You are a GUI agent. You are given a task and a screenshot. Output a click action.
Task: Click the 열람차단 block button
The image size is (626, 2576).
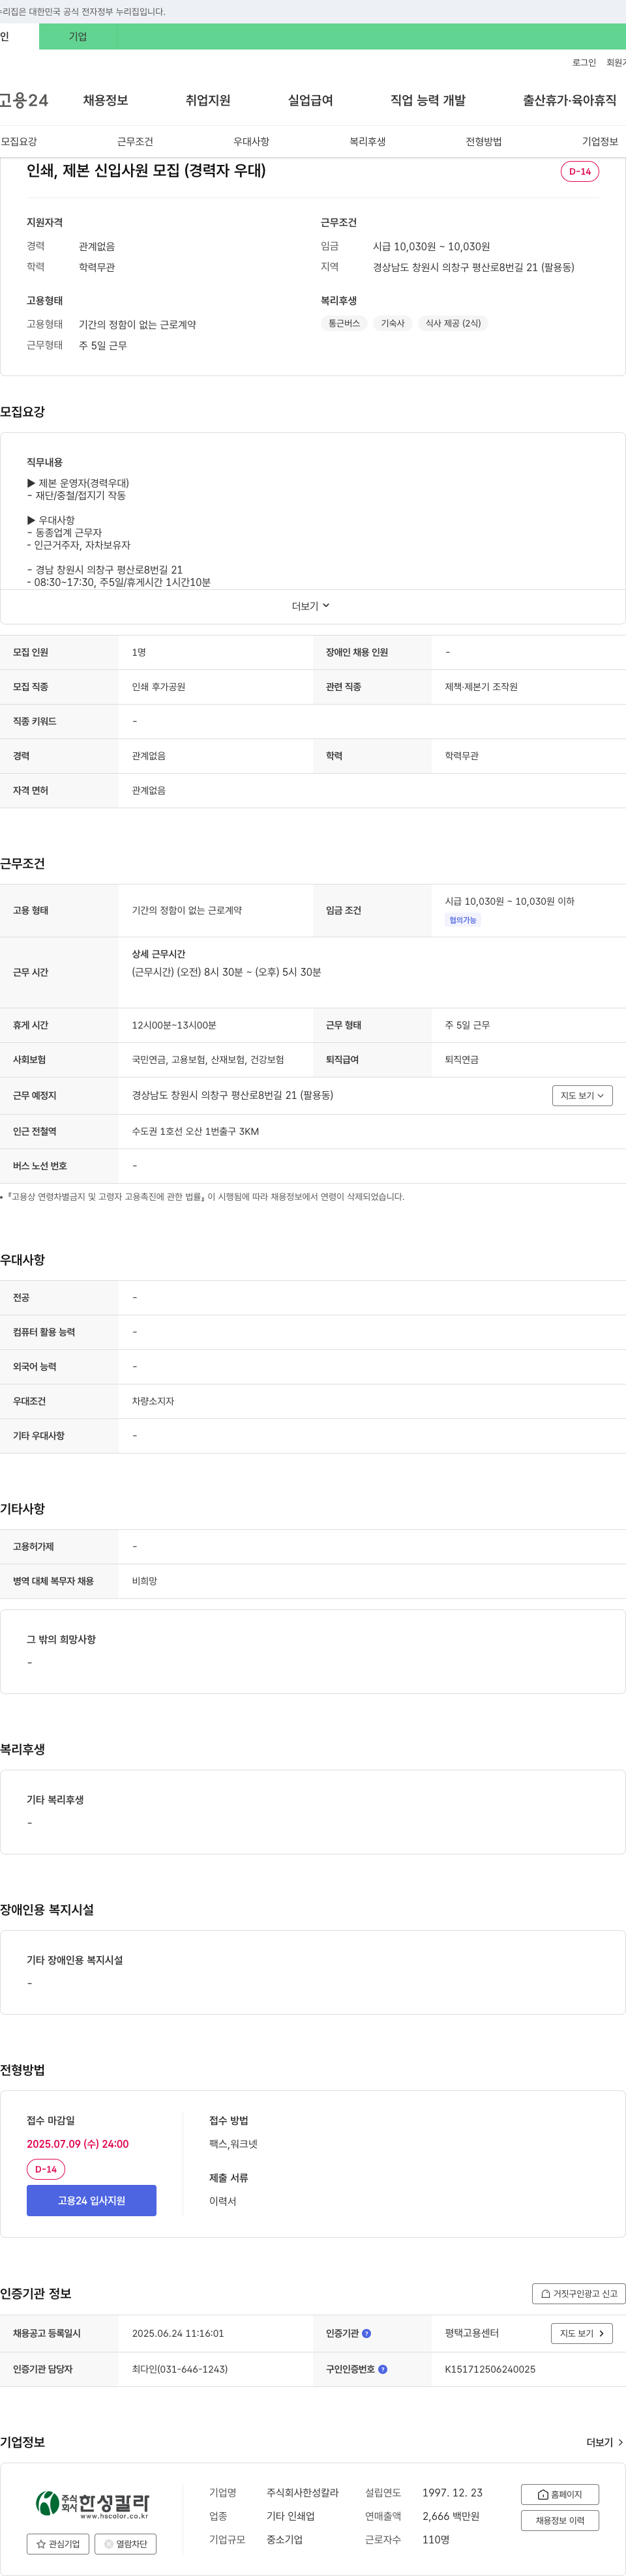(x=125, y=2543)
